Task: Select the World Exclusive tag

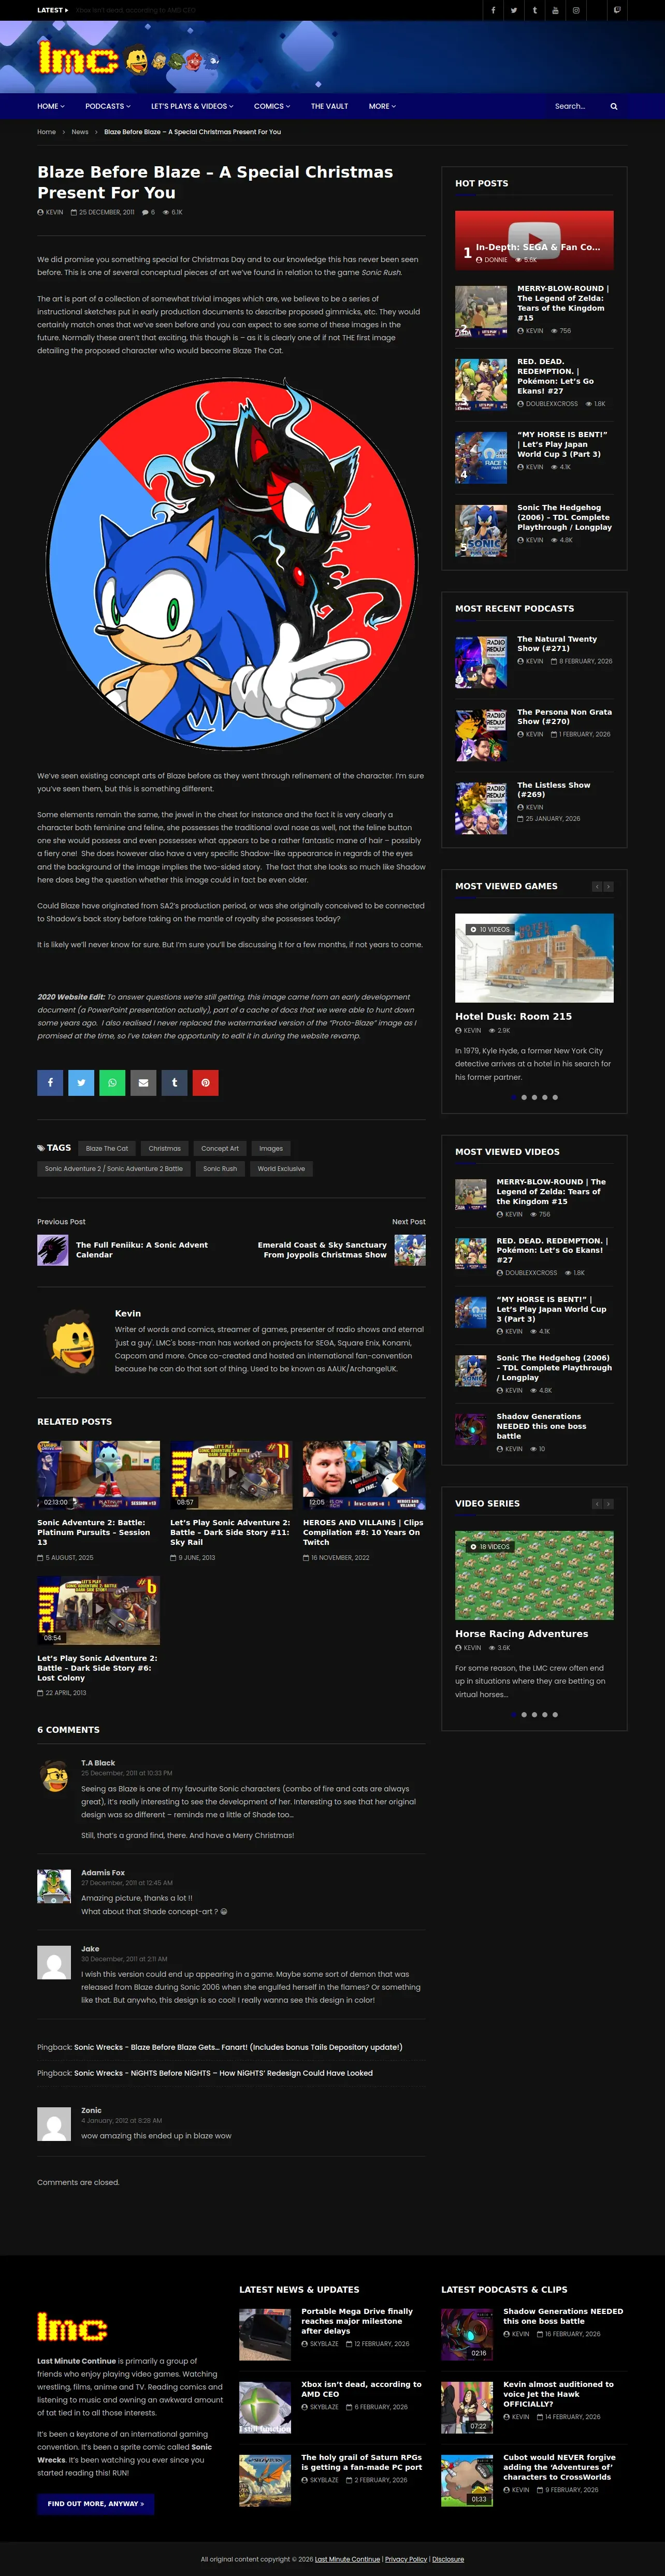Action: pos(281,1168)
